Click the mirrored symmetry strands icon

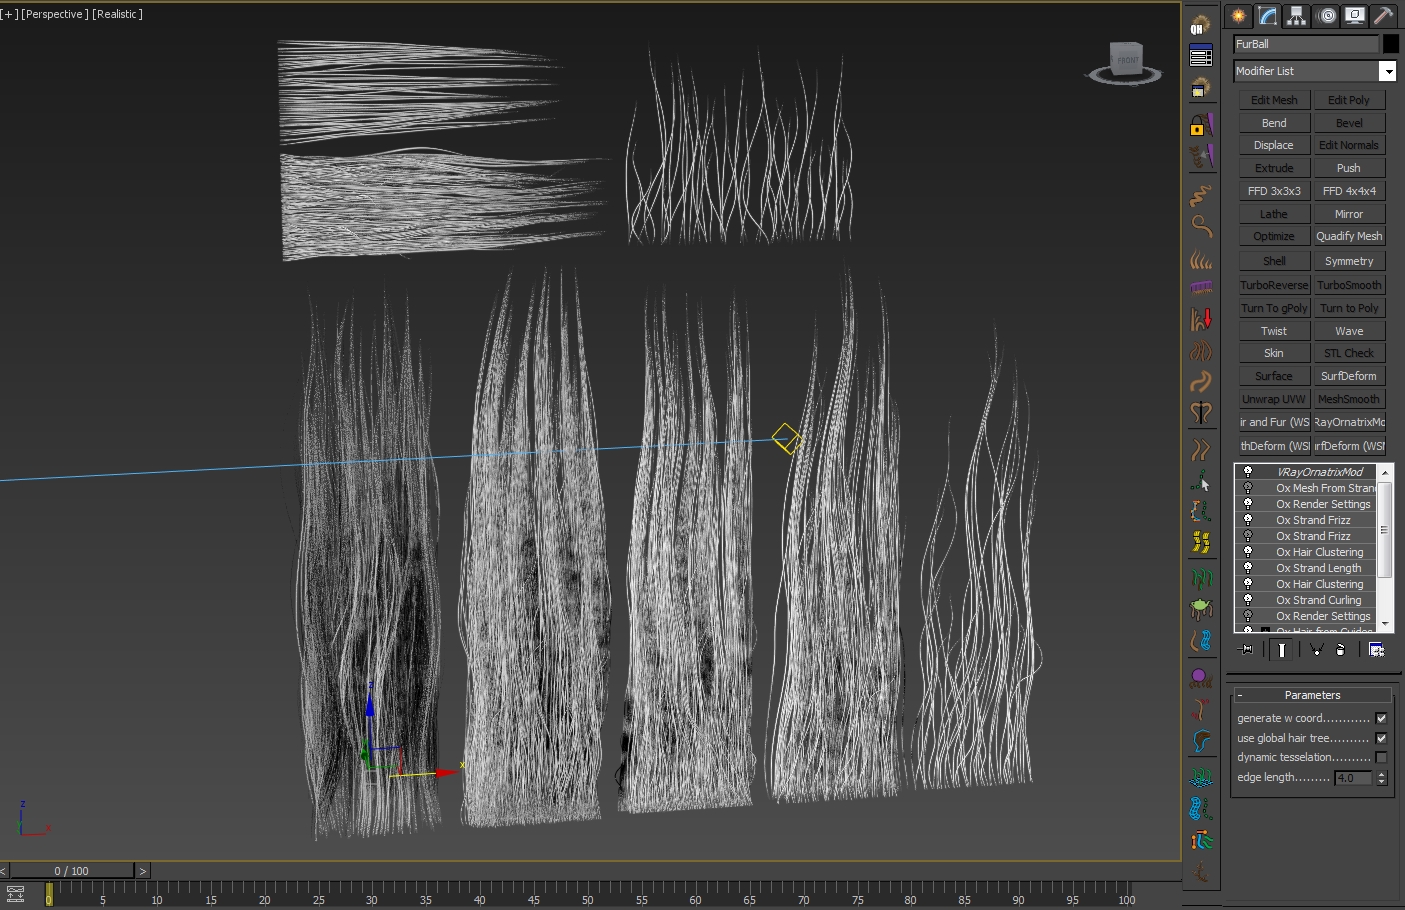[x=1201, y=412]
